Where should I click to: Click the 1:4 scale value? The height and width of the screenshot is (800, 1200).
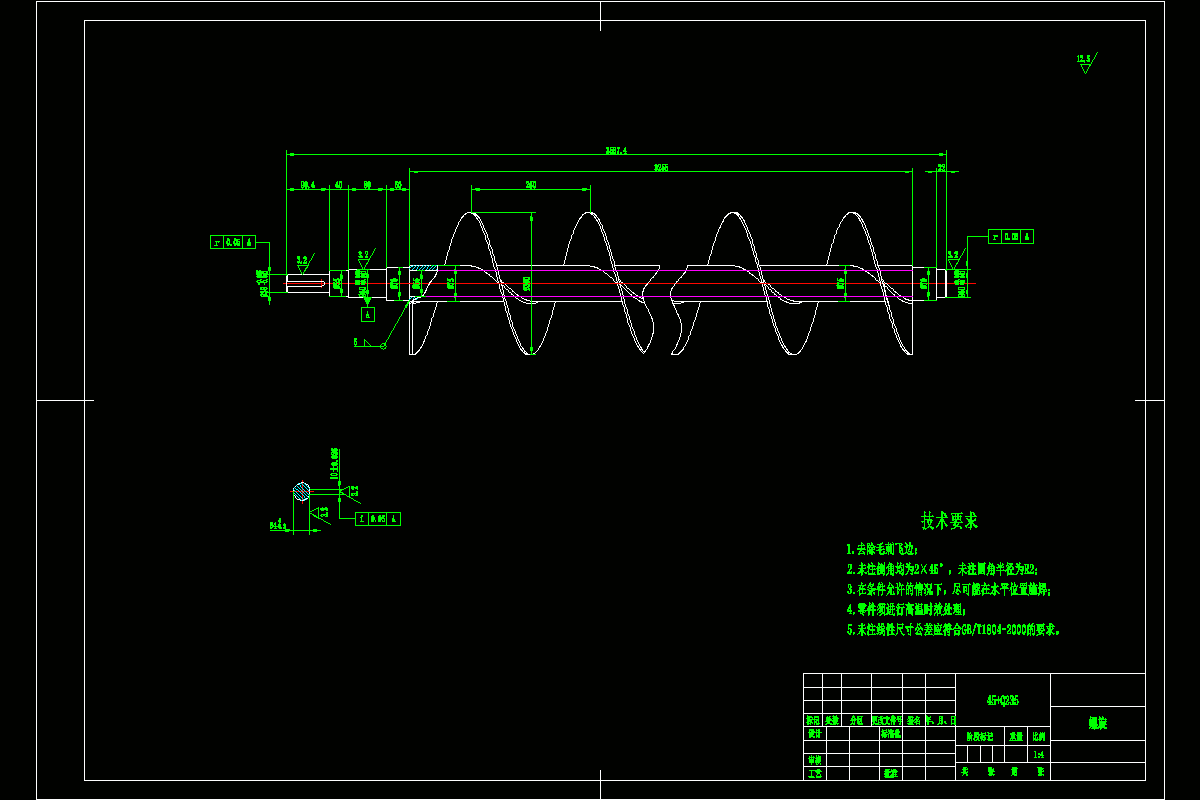coord(1040,755)
